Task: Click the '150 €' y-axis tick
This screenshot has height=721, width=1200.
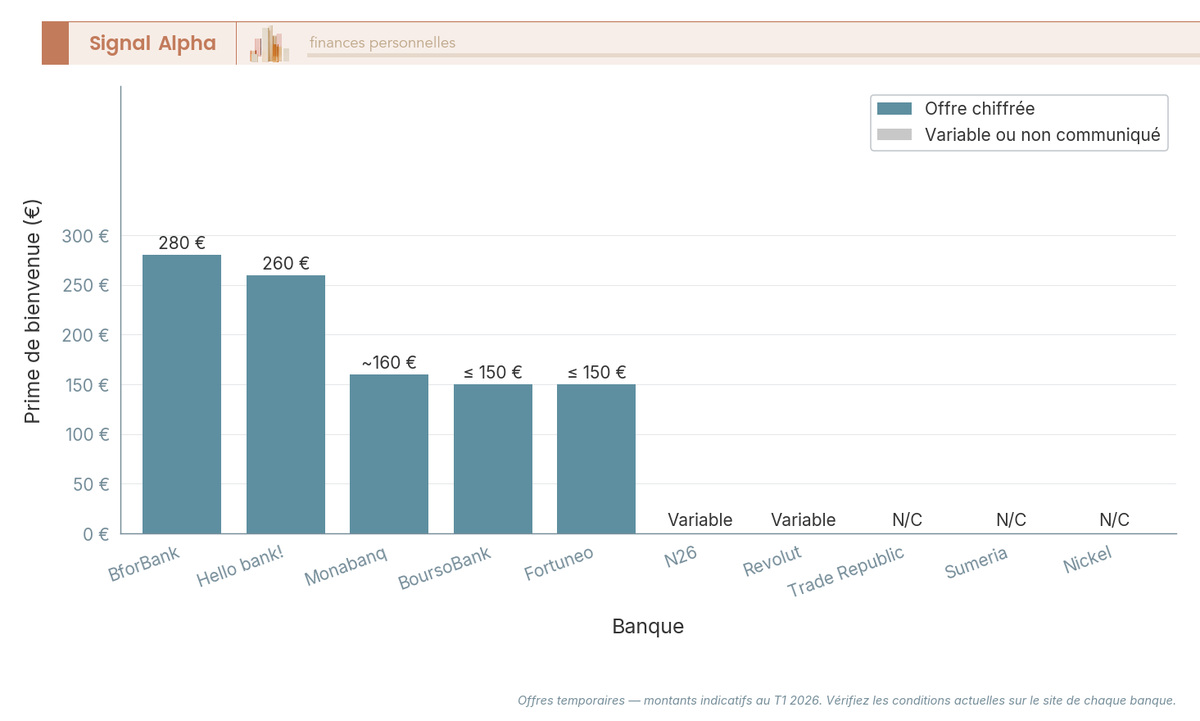Action: tap(85, 385)
